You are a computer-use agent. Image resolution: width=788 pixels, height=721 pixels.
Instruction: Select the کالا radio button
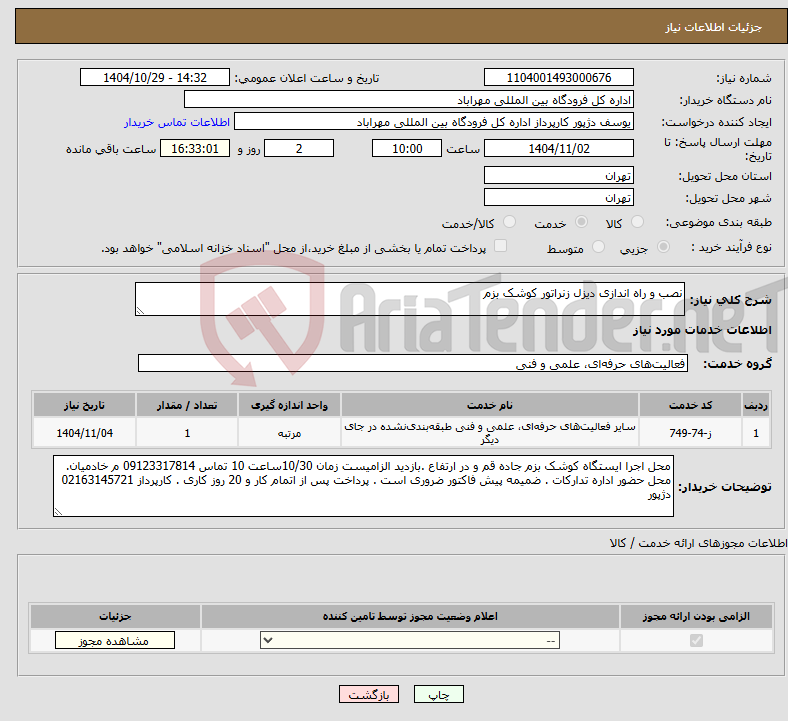tap(637, 222)
